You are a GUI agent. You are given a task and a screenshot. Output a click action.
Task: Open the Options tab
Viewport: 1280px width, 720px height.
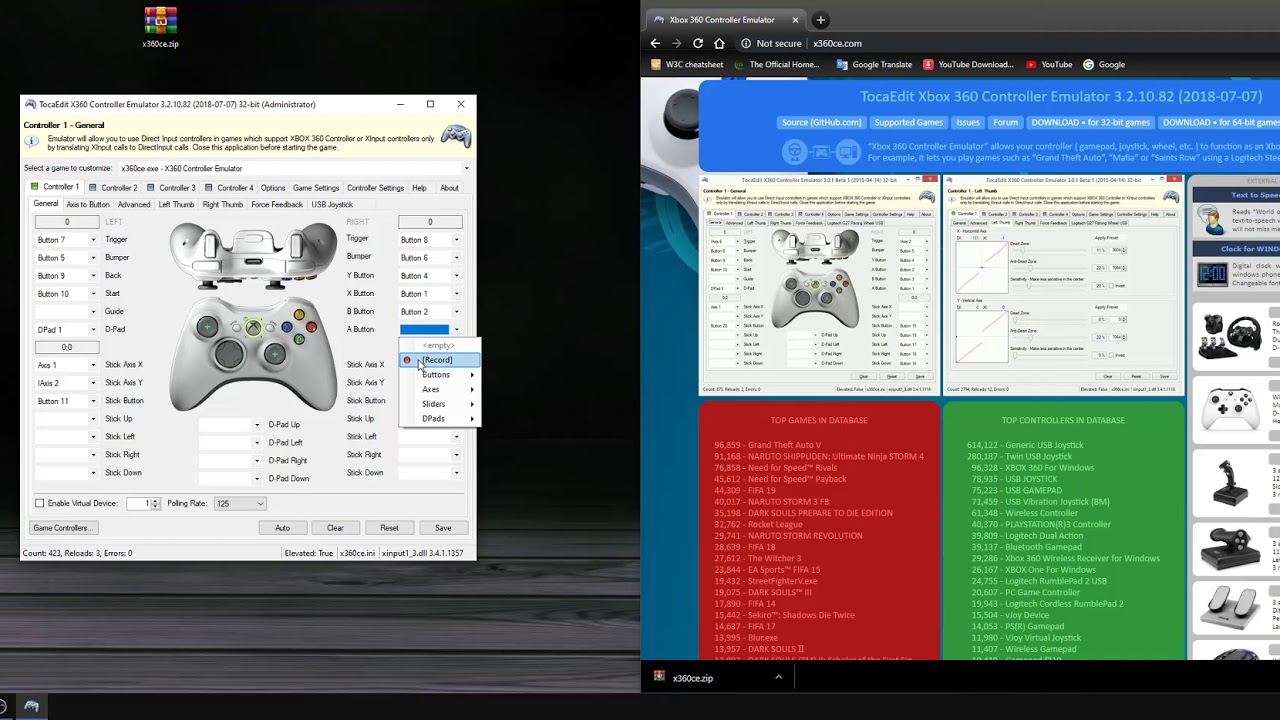273,187
